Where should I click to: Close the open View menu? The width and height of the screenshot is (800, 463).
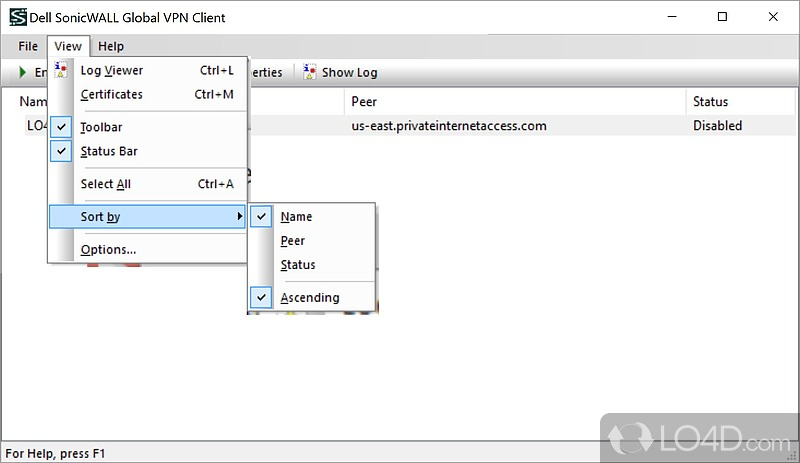coord(68,46)
